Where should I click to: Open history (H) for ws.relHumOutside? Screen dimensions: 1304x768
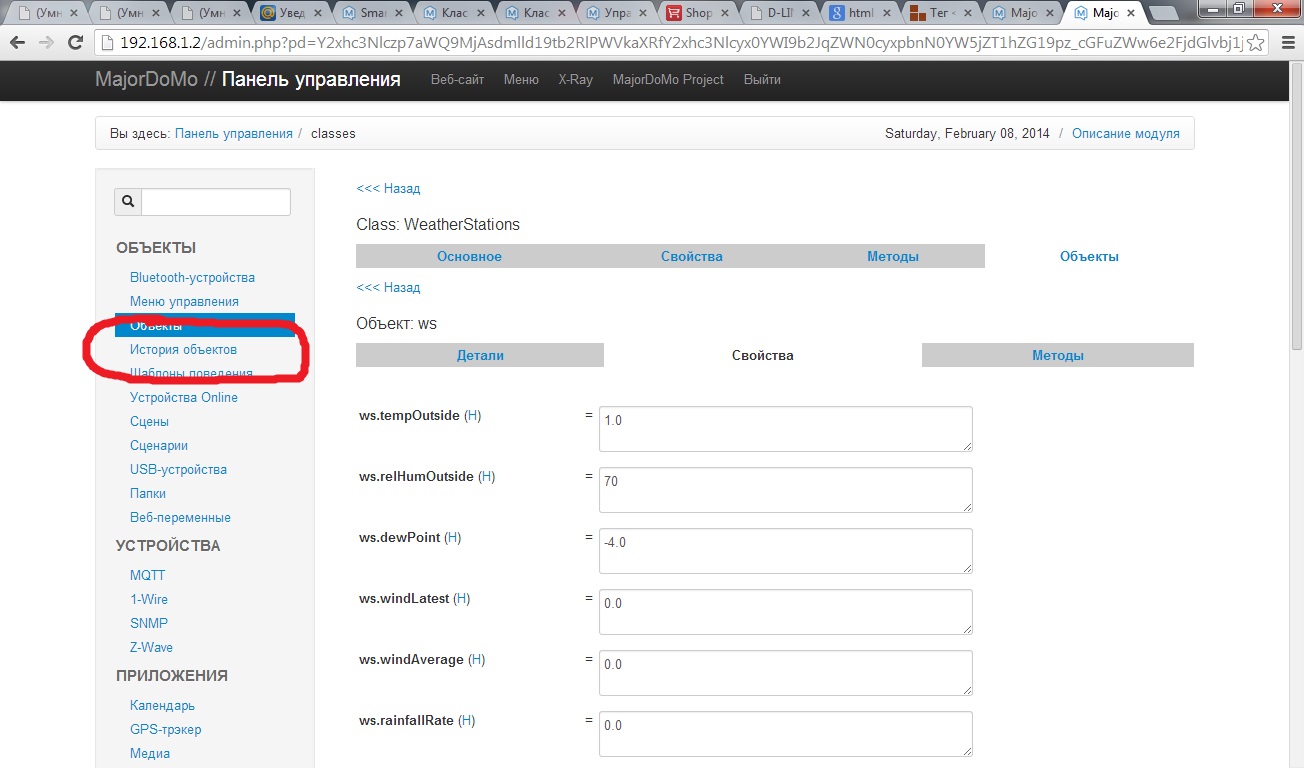click(x=487, y=476)
